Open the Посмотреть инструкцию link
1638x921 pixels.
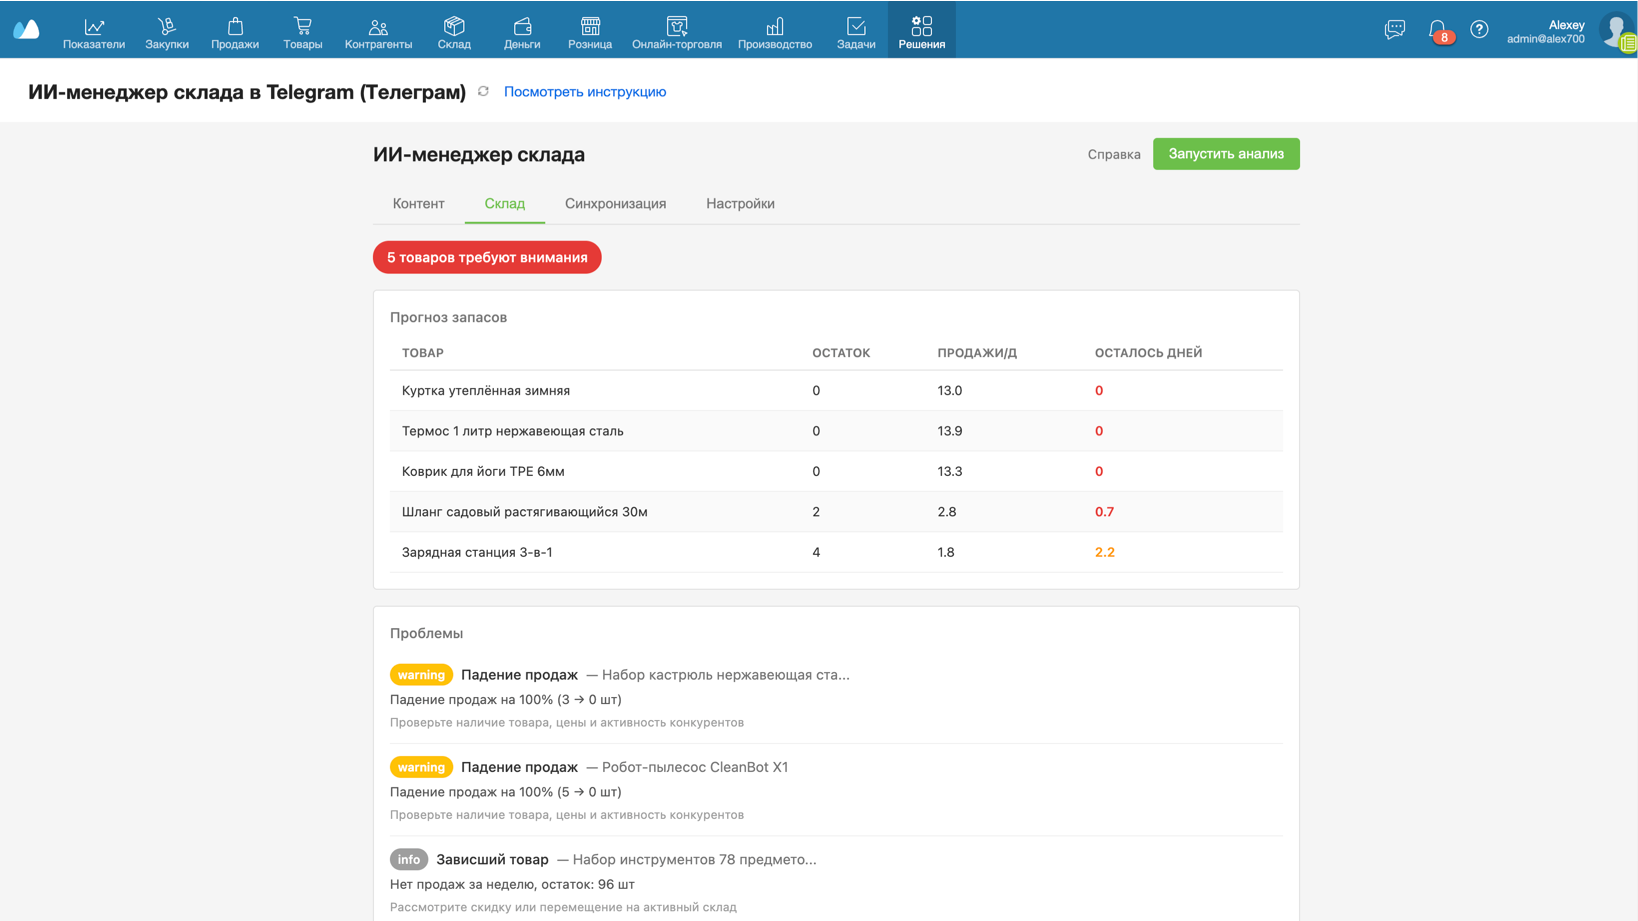585,91
